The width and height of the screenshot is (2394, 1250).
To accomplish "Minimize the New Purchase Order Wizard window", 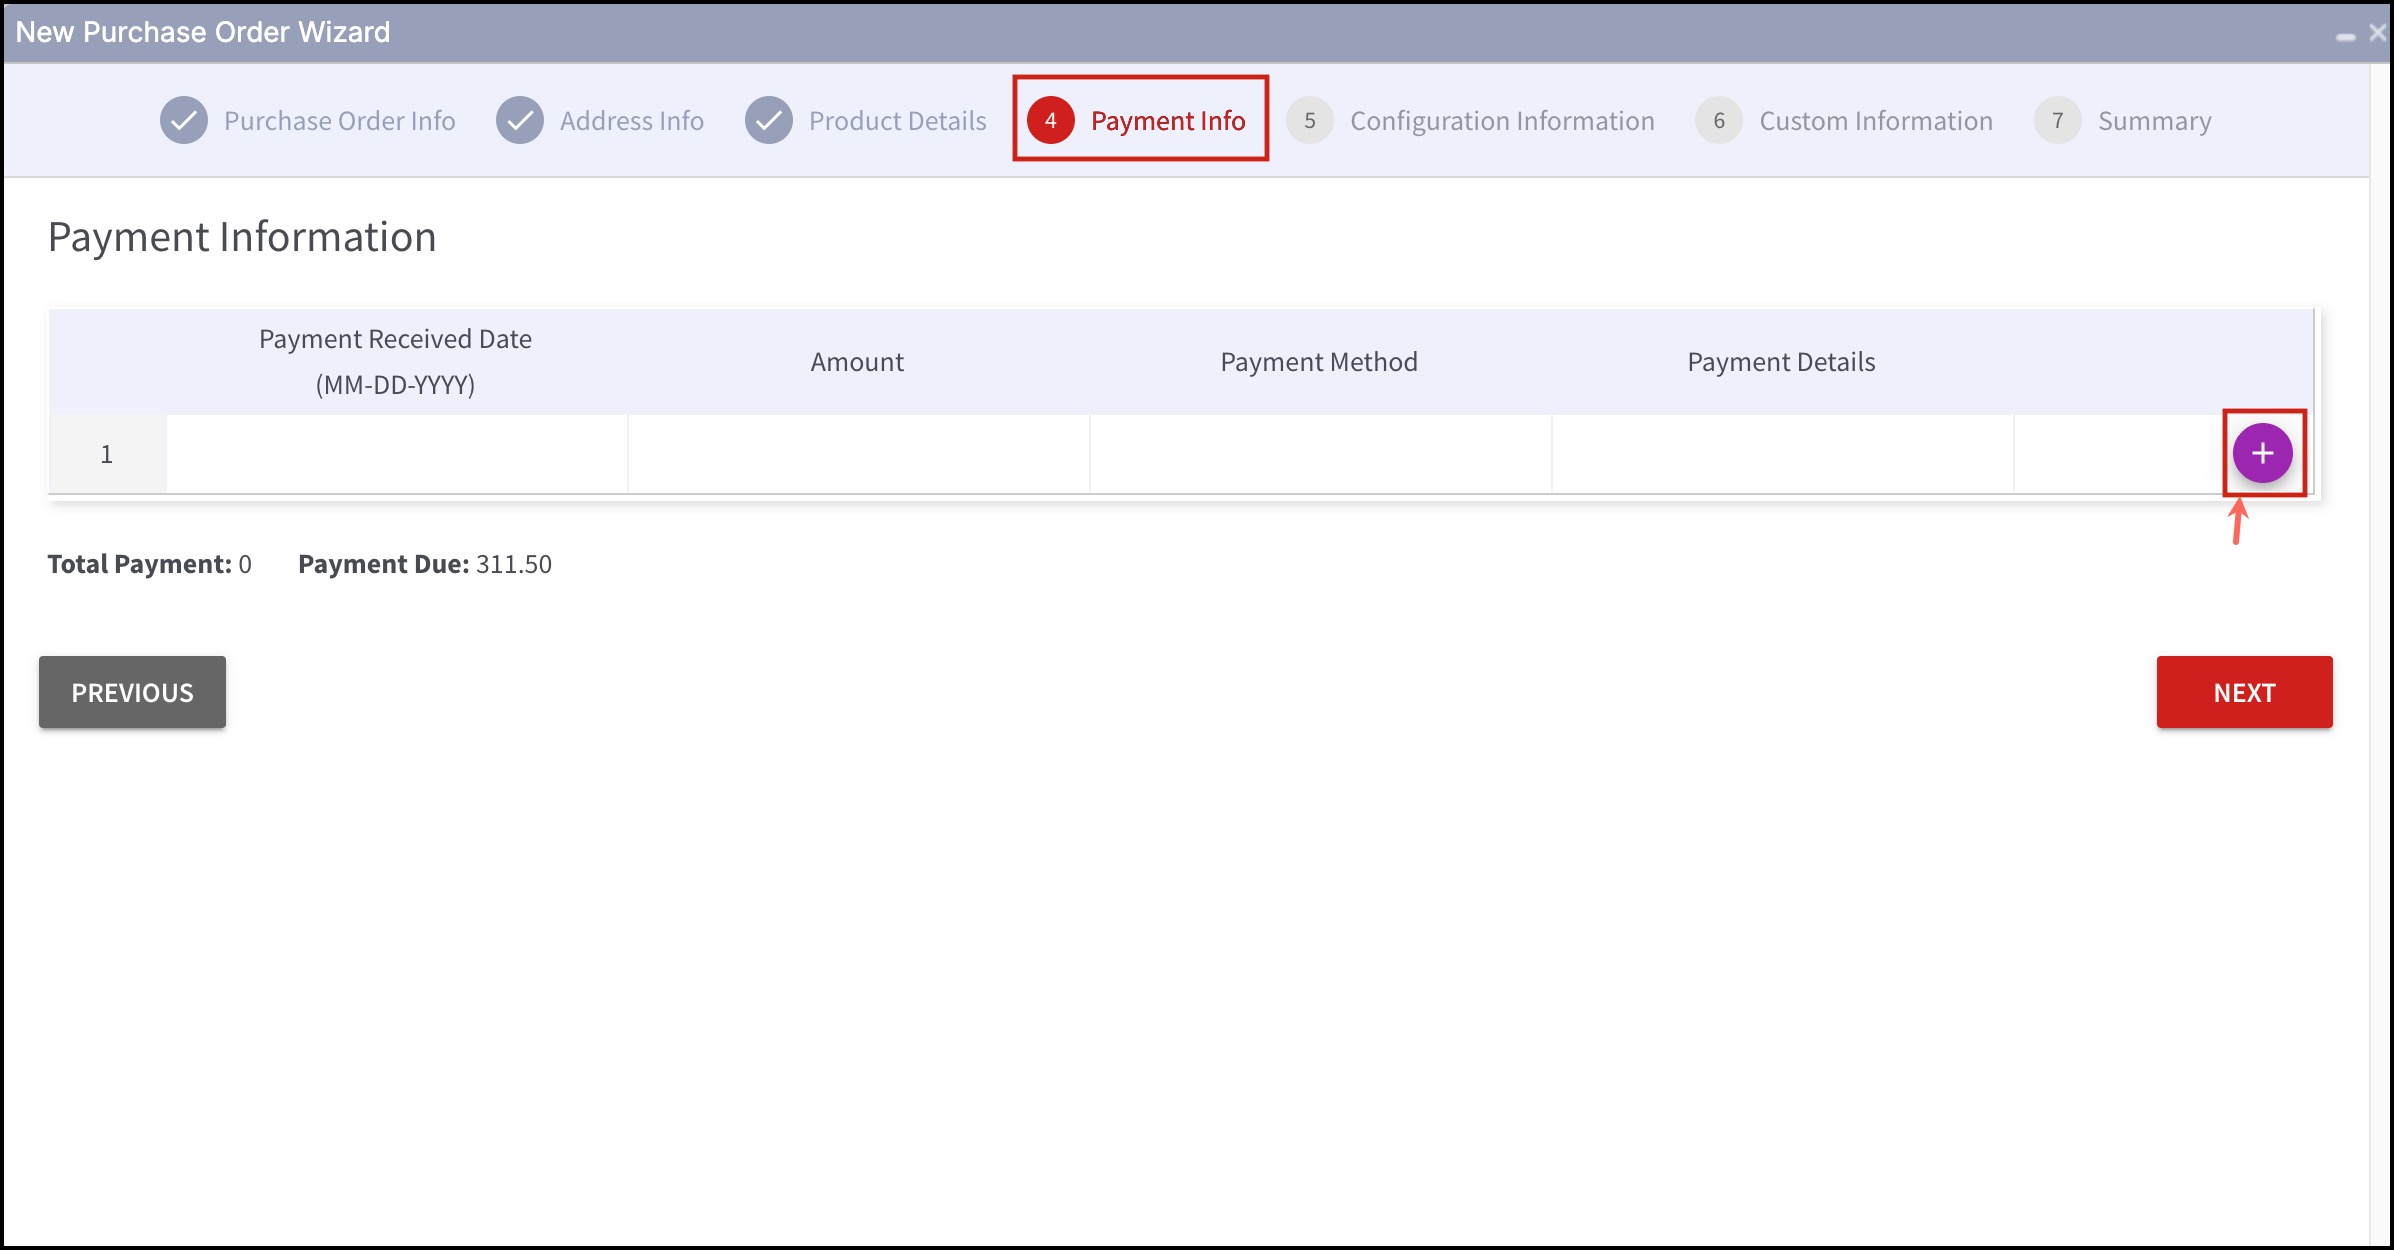I will [2345, 36].
